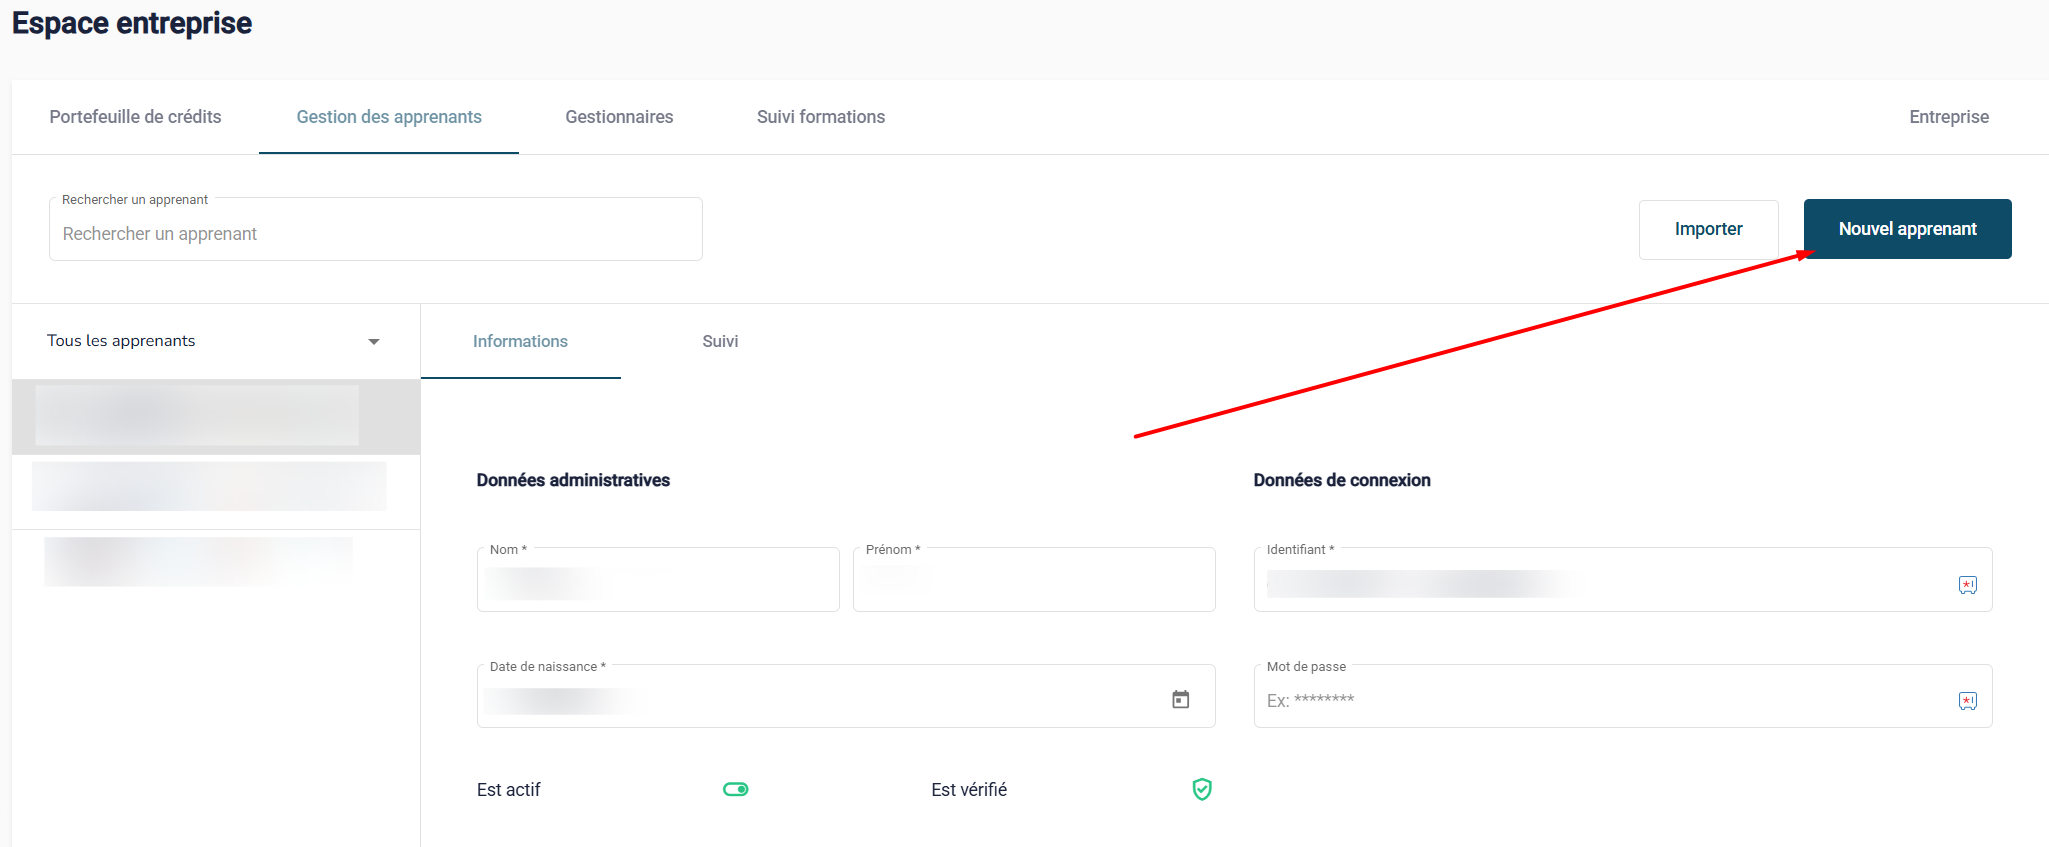Screen dimensions: 2049x847
Task: Click the Importer button
Action: (1708, 229)
